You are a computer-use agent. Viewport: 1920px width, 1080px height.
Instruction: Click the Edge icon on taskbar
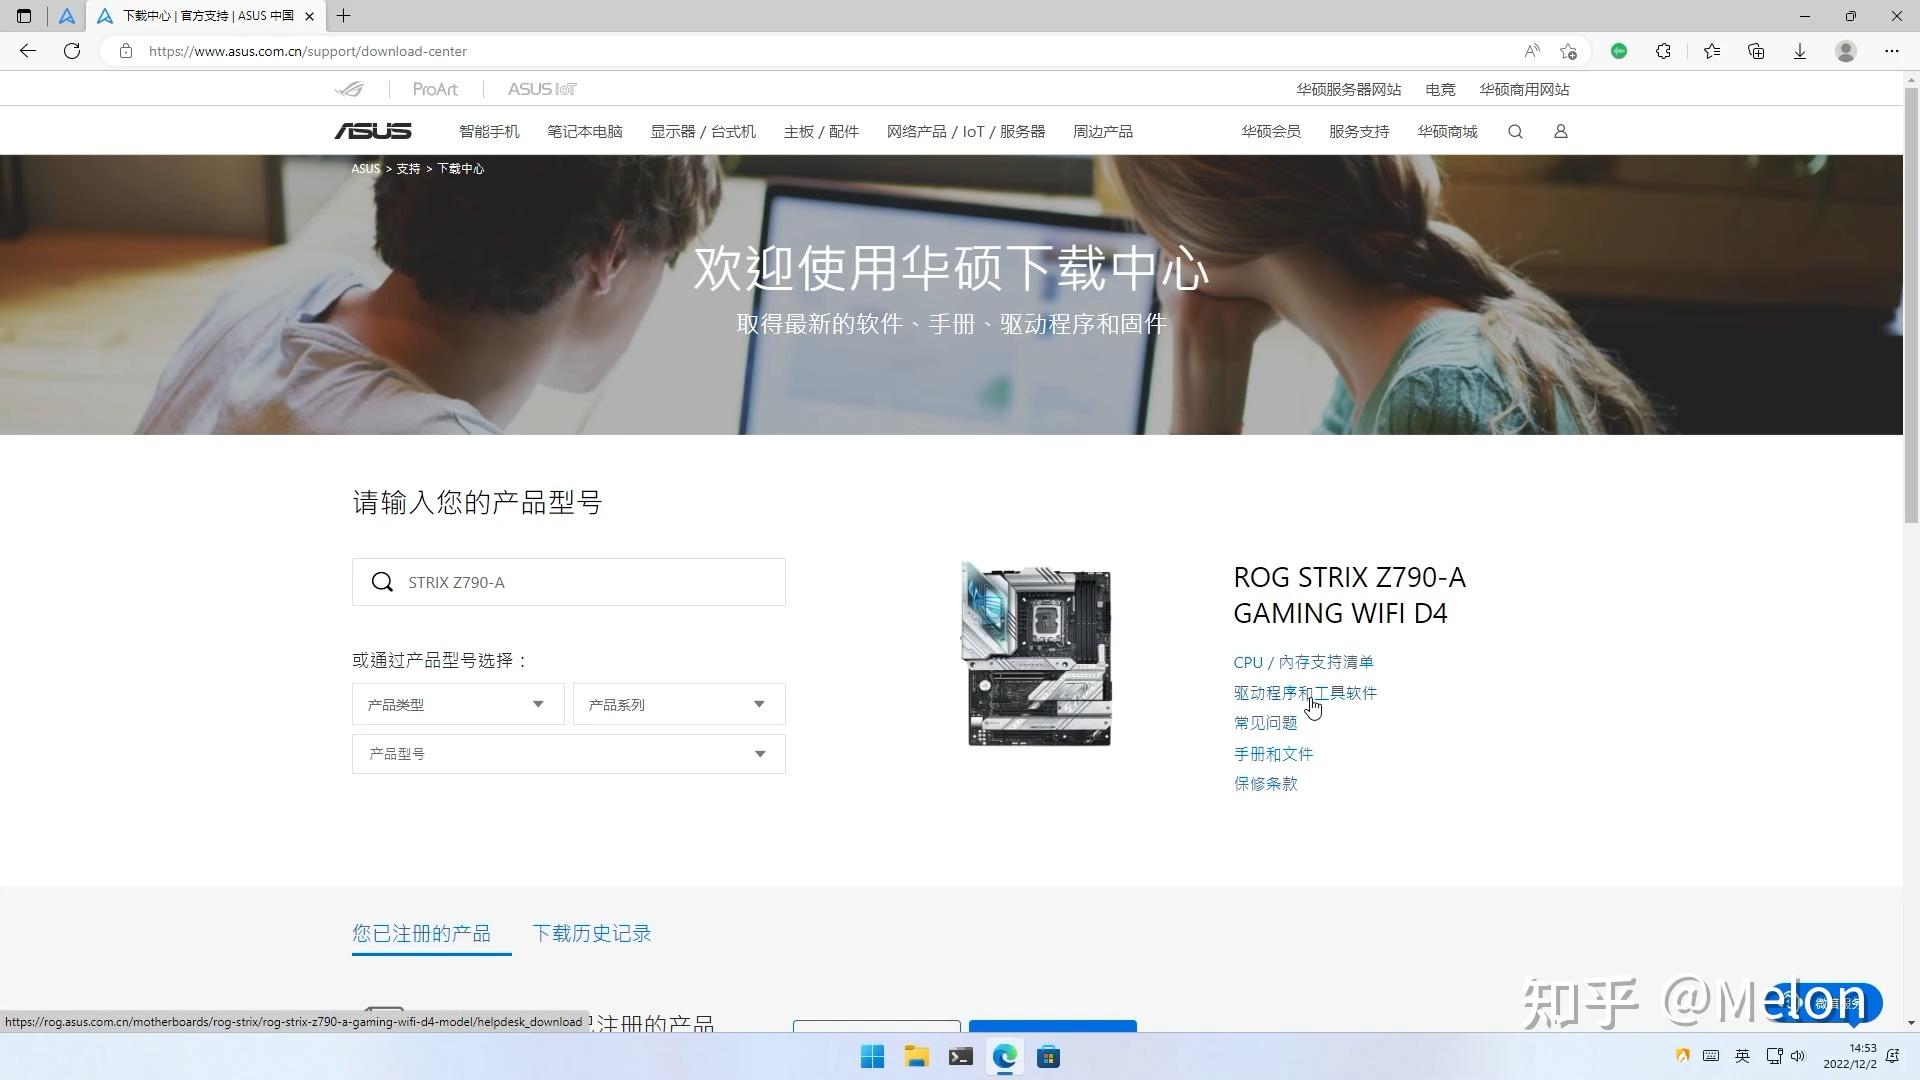(x=1004, y=1056)
